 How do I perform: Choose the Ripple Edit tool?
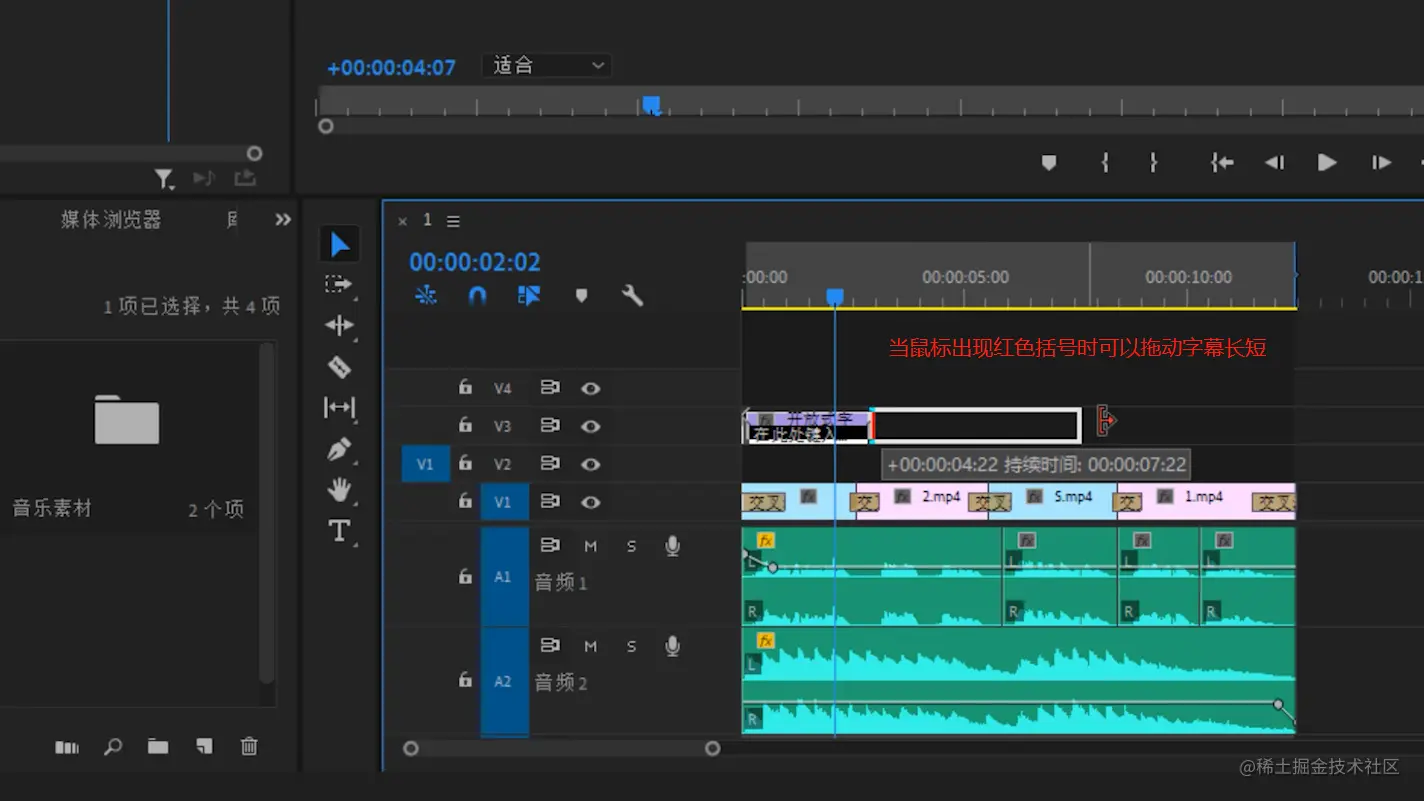(339, 325)
